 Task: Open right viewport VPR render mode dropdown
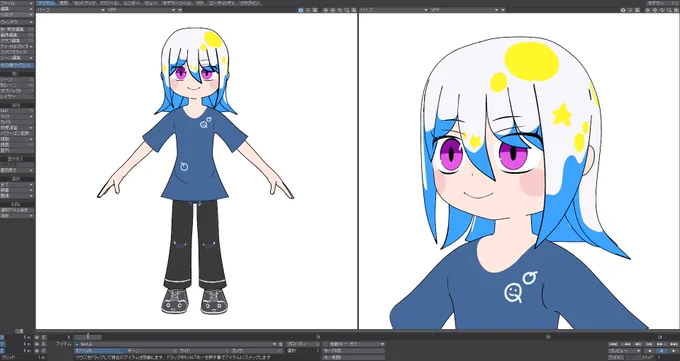(464, 10)
